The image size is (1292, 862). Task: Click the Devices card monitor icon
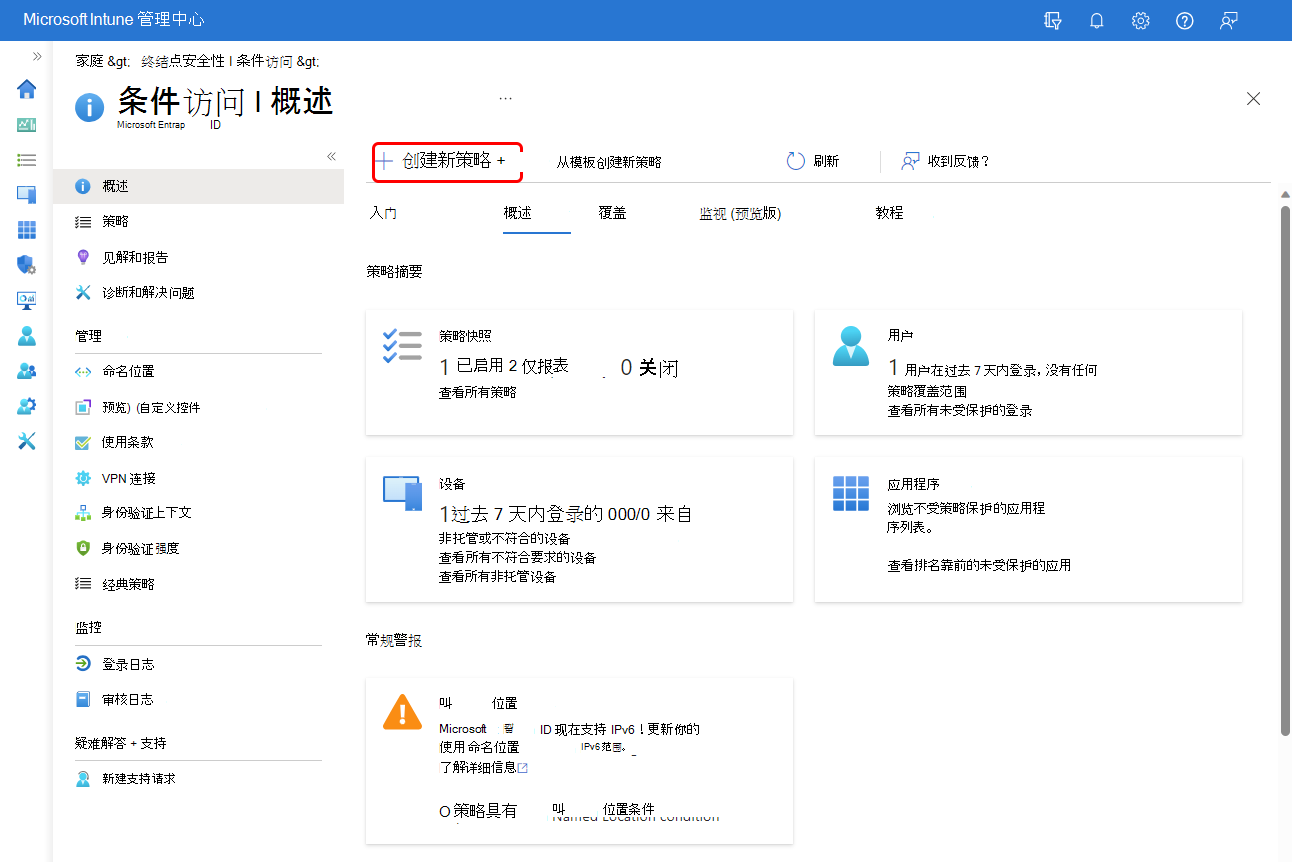[x=403, y=493]
